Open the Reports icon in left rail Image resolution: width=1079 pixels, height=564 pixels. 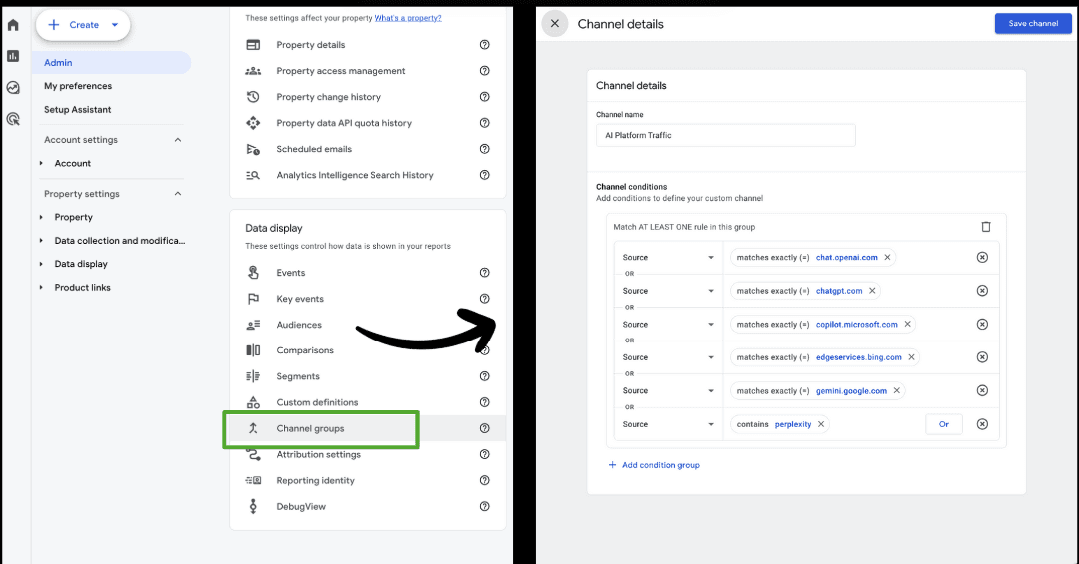pyautogui.click(x=13, y=56)
